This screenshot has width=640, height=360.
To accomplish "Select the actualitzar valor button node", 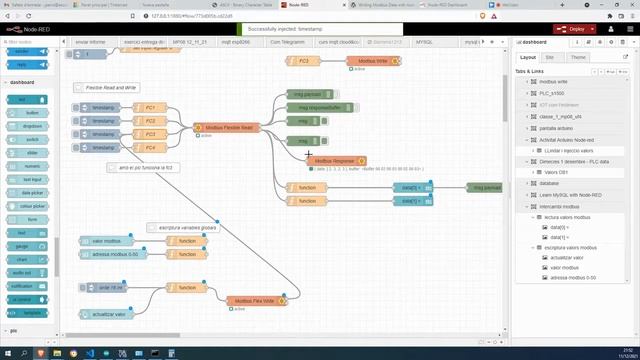I will coord(106,314).
